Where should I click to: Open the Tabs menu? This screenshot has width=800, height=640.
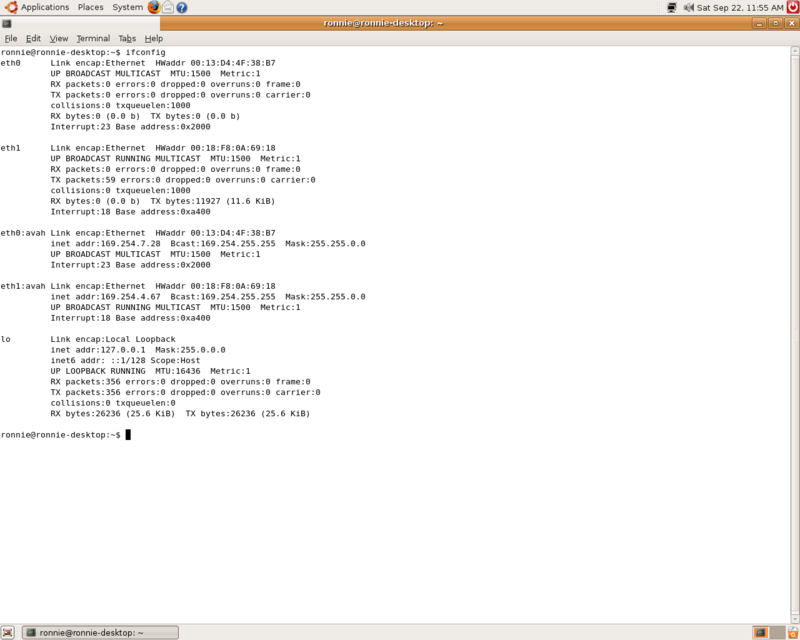pos(127,38)
